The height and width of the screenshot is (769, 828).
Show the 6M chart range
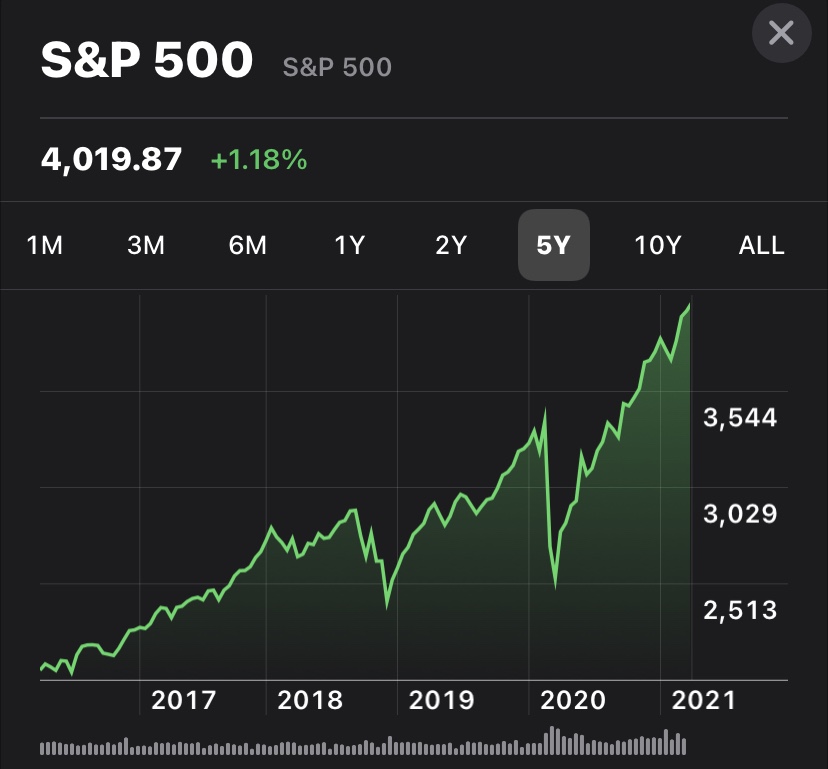click(248, 246)
